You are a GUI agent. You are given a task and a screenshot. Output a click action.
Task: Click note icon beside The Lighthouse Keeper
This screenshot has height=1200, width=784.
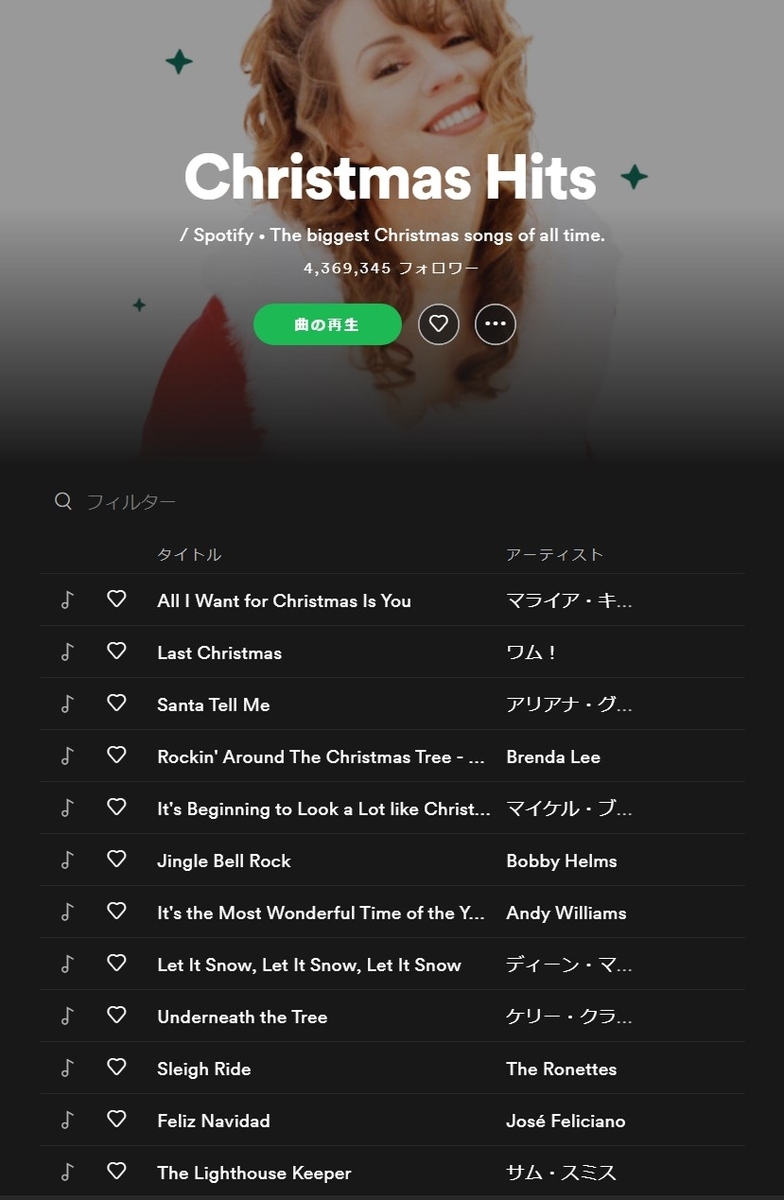pos(67,1171)
